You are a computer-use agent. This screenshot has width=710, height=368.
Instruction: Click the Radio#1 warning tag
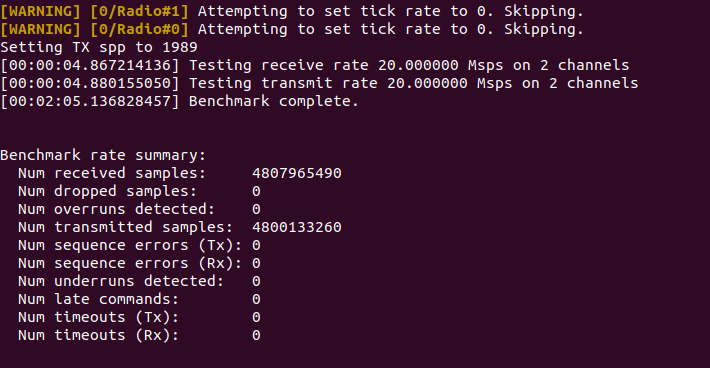(139, 11)
